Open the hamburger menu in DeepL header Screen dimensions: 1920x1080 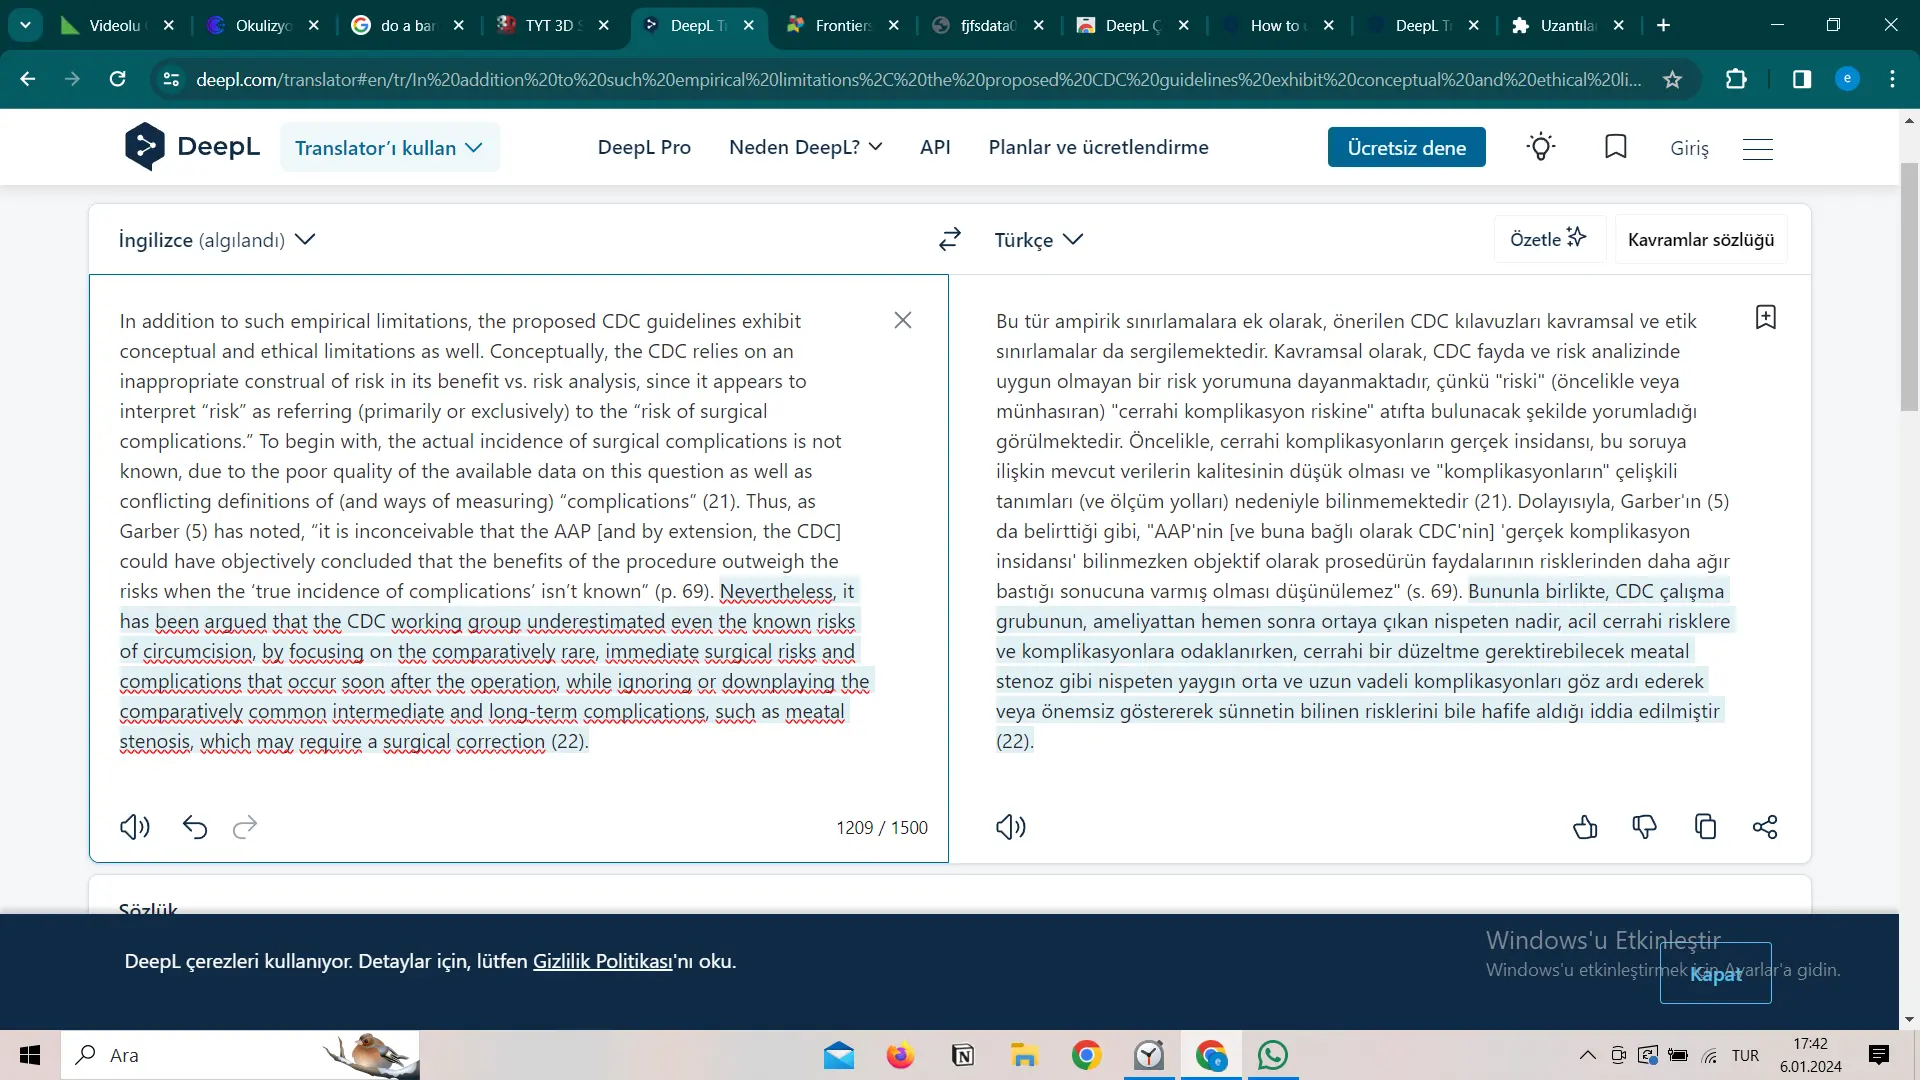click(x=1758, y=148)
